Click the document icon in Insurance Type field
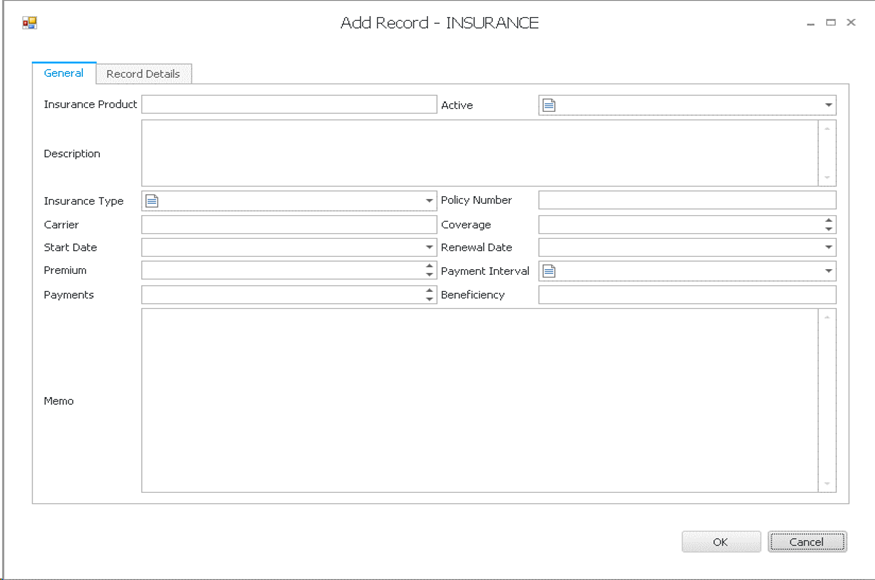The height and width of the screenshot is (580, 875). [x=152, y=201]
